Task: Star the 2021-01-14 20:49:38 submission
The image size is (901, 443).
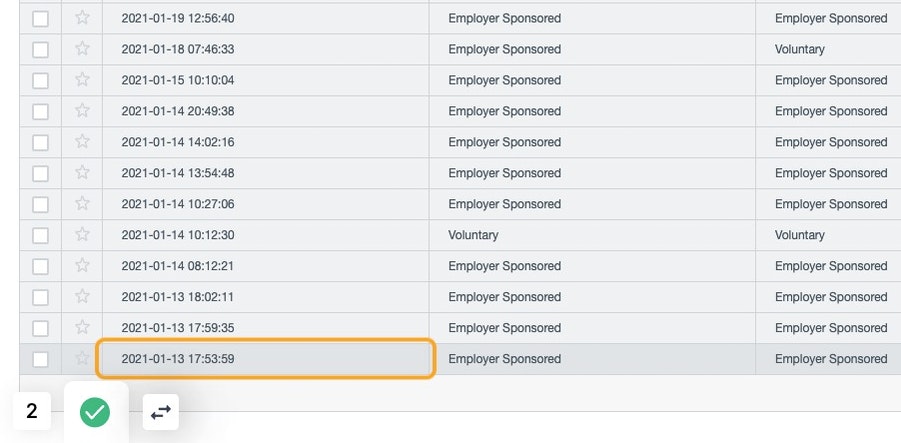Action: [82, 111]
